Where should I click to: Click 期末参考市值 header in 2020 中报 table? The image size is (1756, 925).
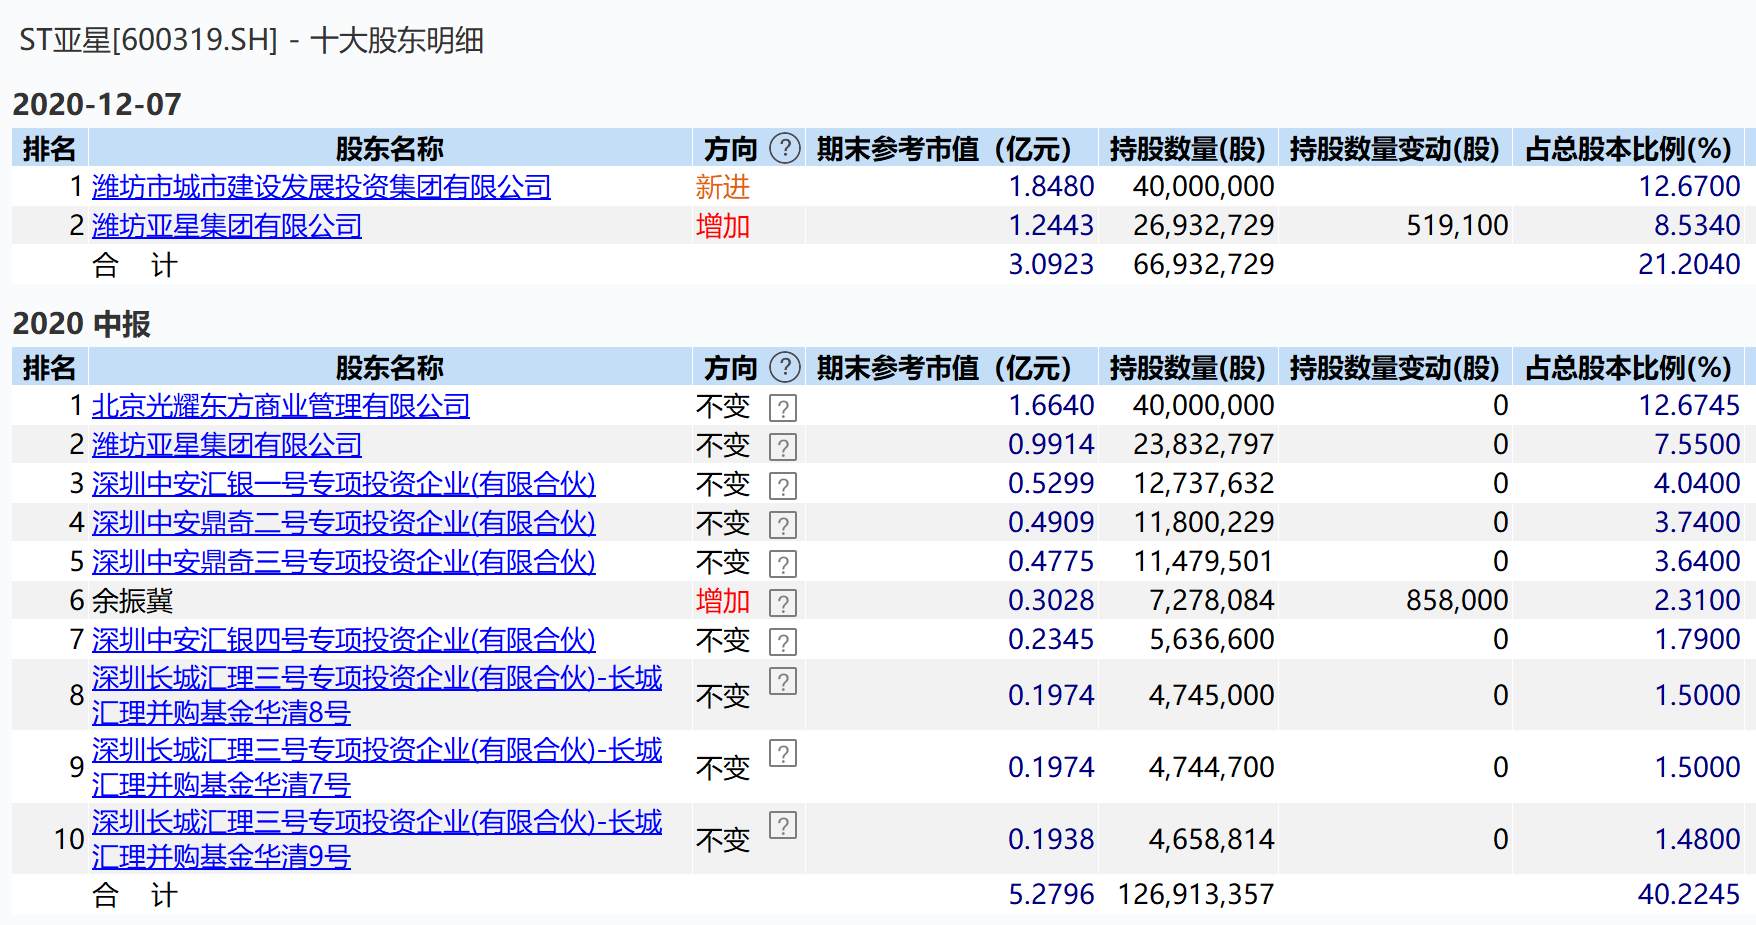click(x=944, y=367)
